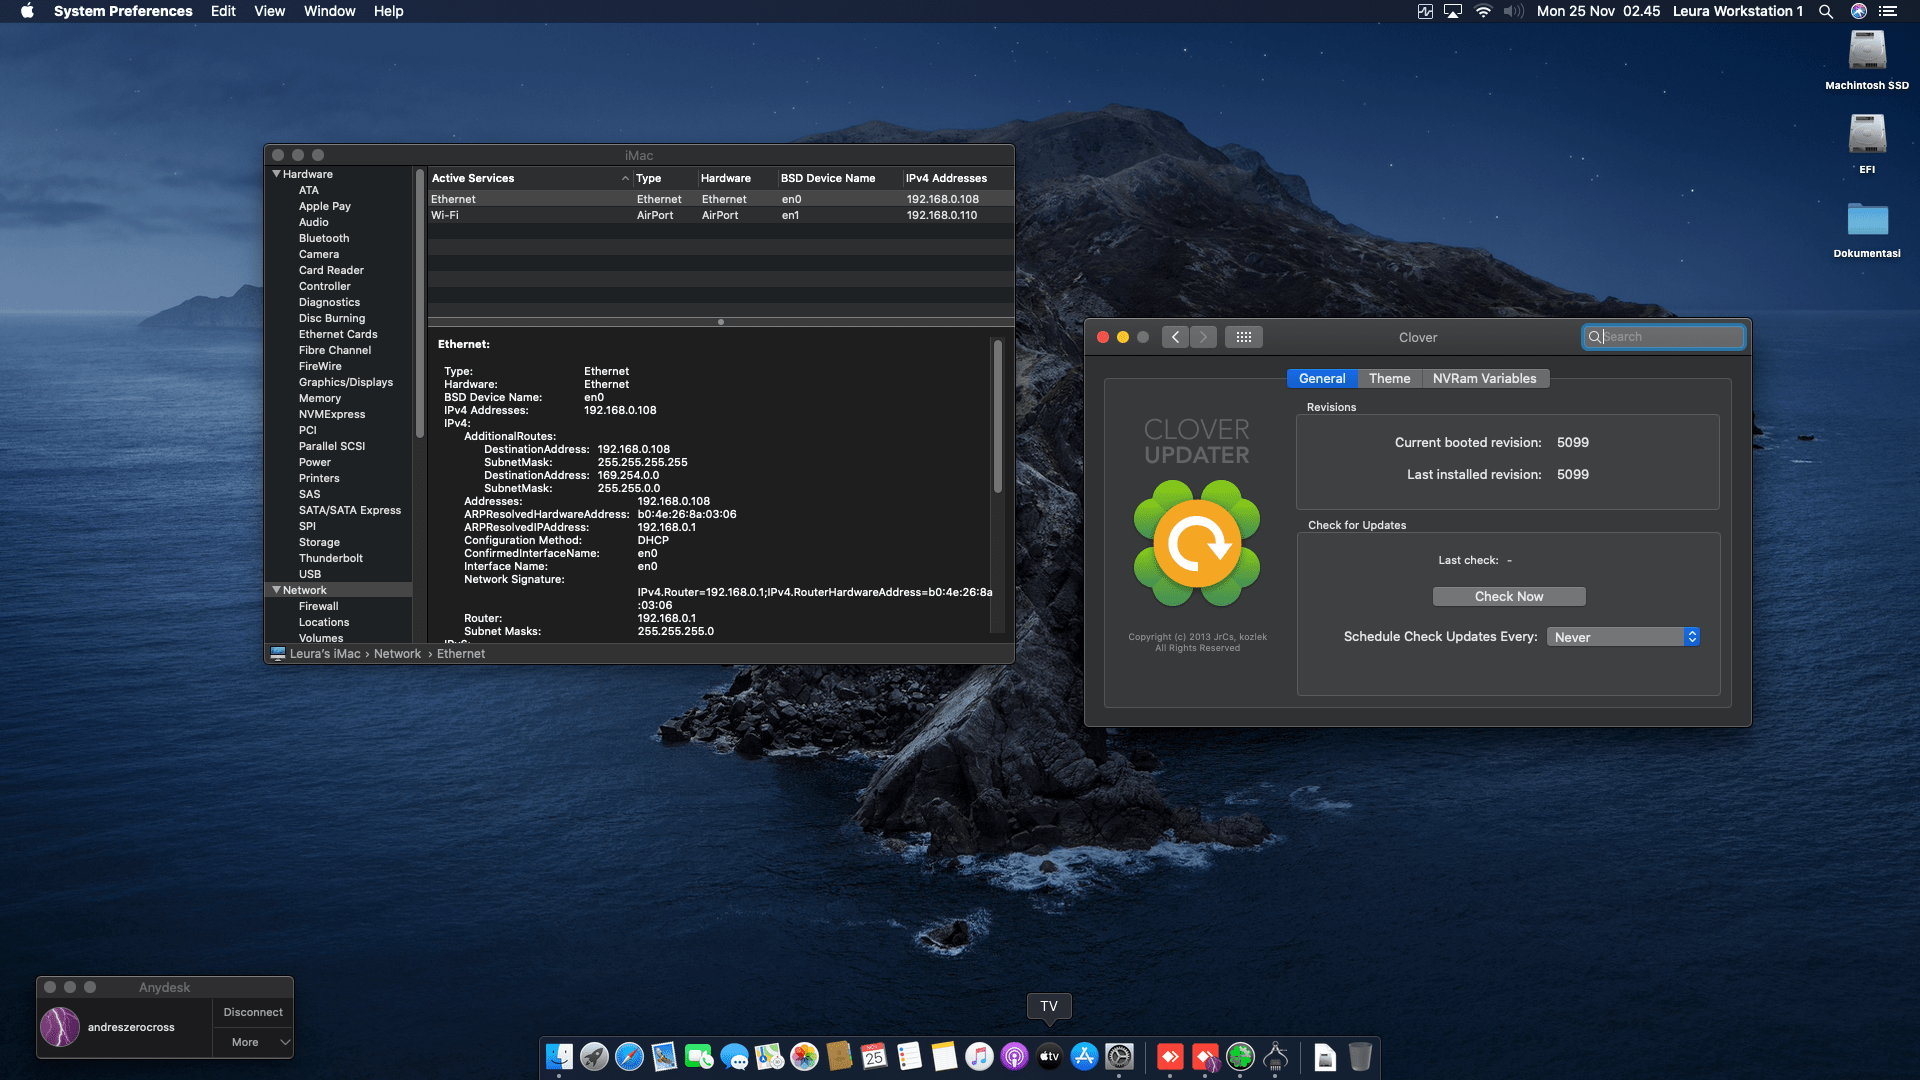The height and width of the screenshot is (1080, 1920).
Task: Open Messages from the dock
Action: [734, 1057]
